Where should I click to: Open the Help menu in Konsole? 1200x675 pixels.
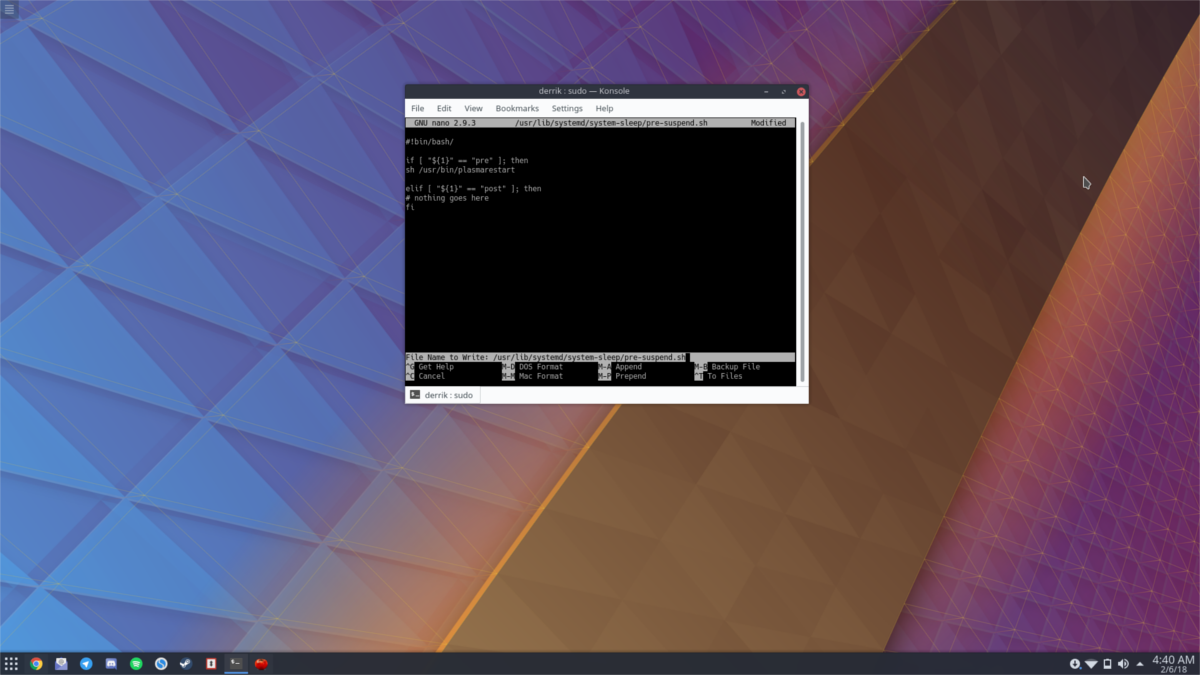pyautogui.click(x=604, y=108)
